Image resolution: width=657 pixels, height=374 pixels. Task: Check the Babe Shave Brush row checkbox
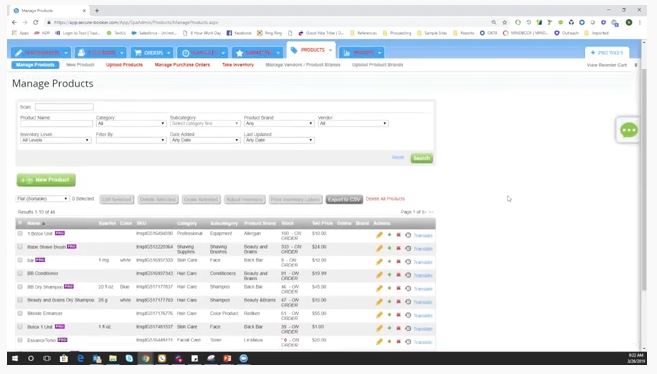click(x=20, y=247)
